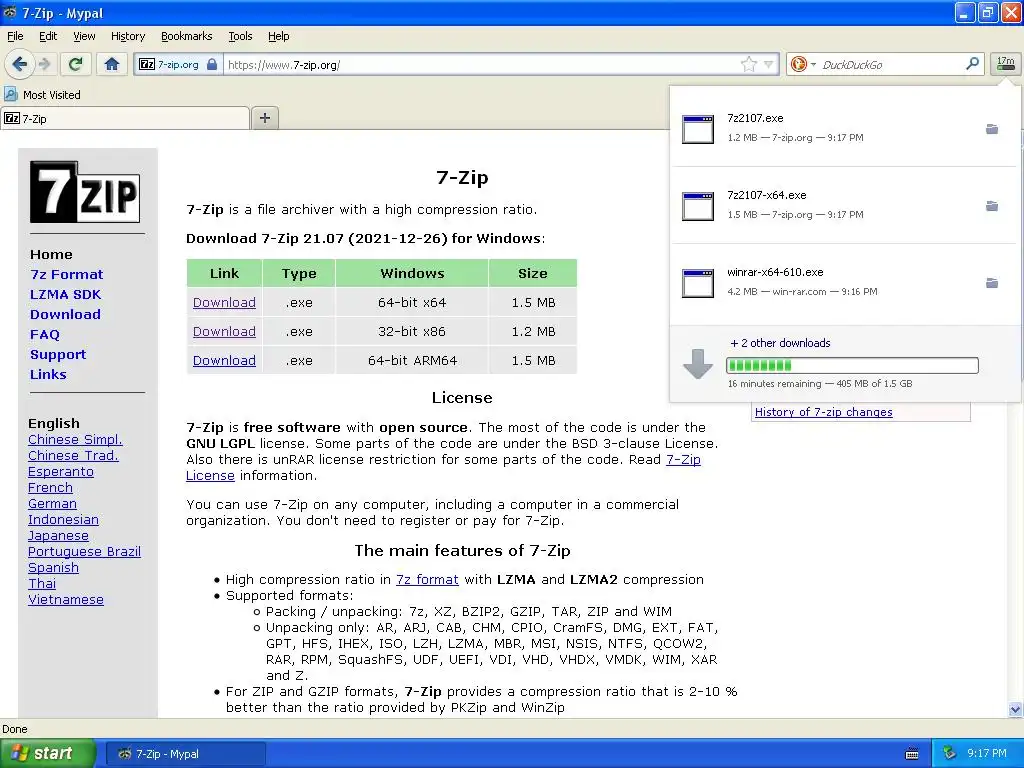Open the DuckDuckGo search engine selector

[x=803, y=64]
